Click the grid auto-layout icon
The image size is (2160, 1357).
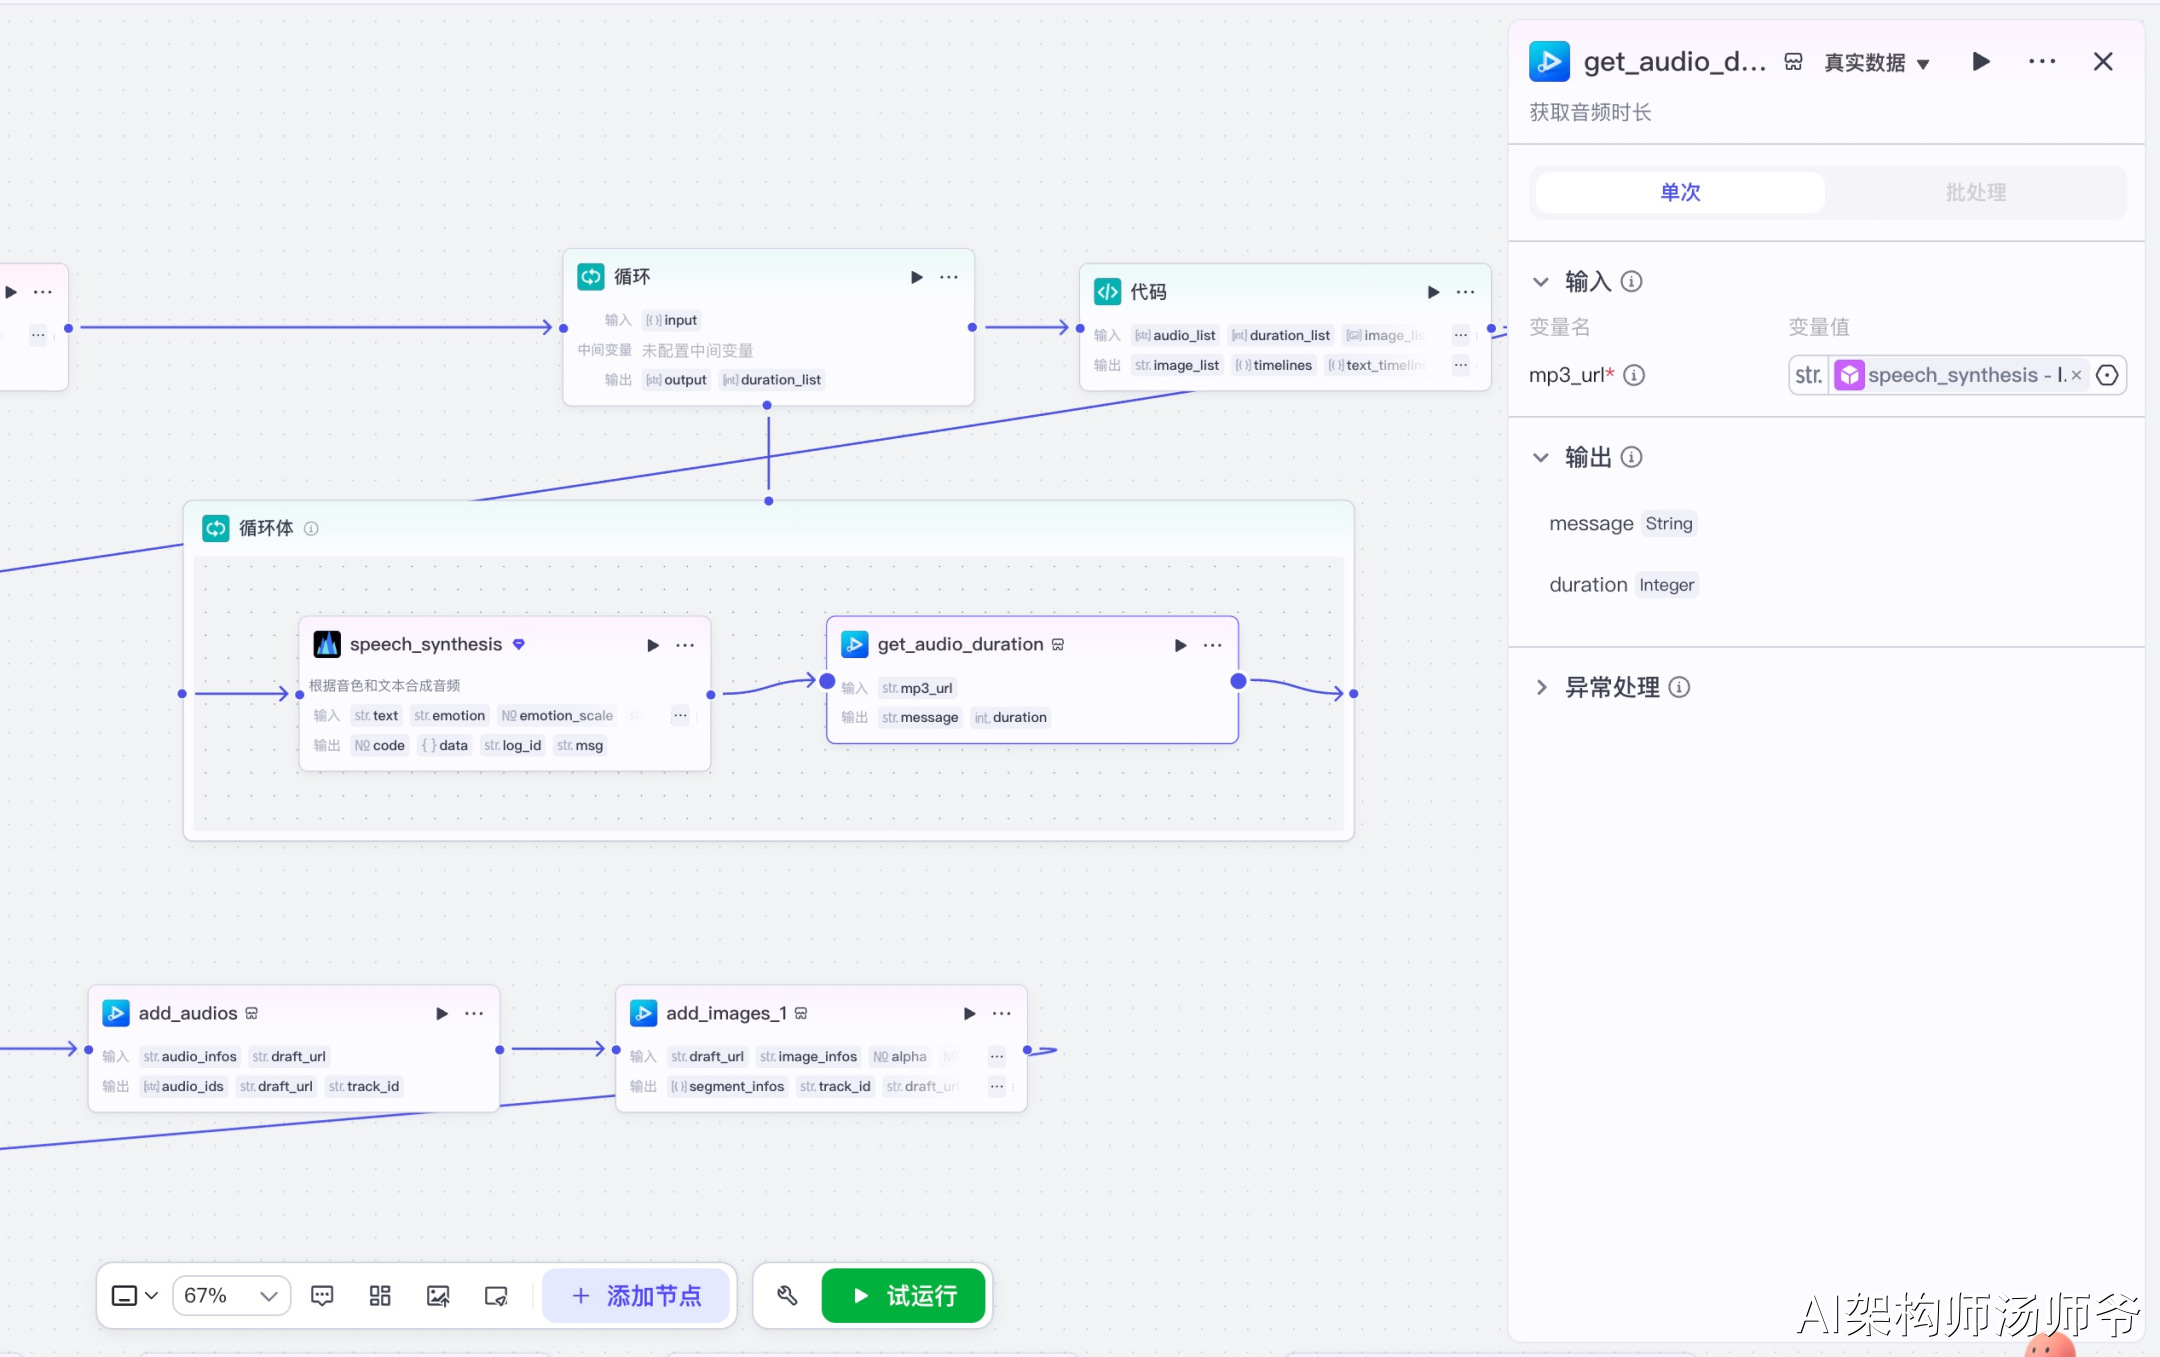pyautogui.click(x=380, y=1296)
